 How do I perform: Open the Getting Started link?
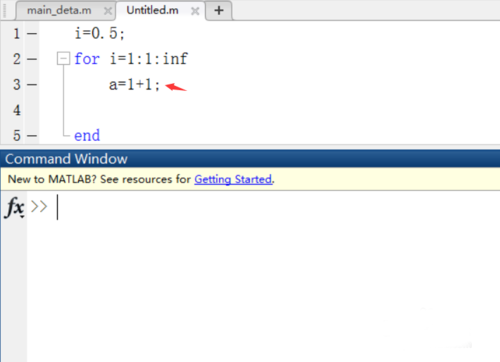[233, 179]
